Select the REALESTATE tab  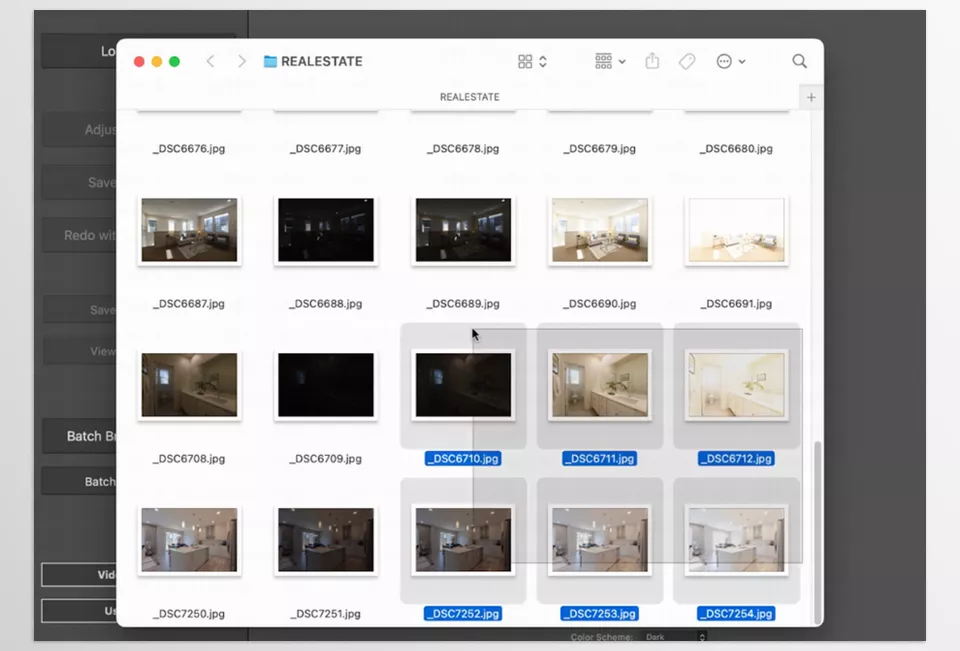coord(470,97)
